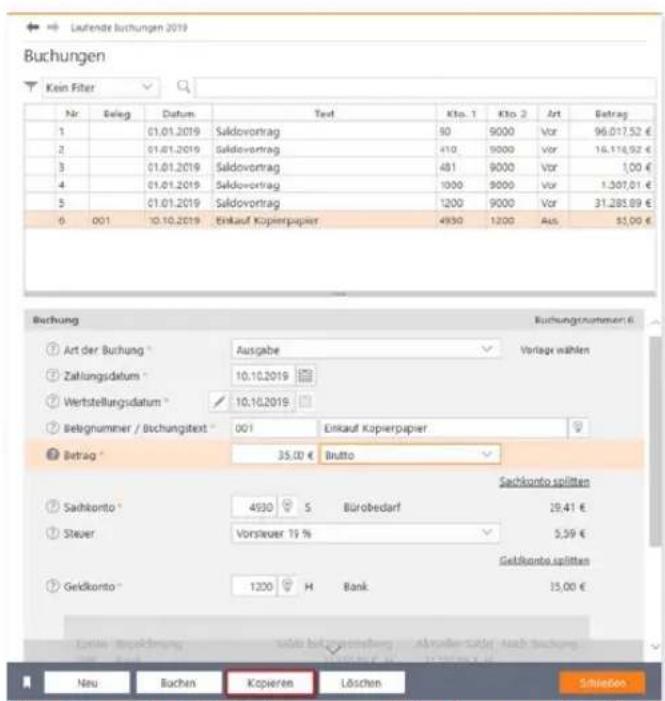Click the forward arrow navigation icon
This screenshot has width=665, height=701.
pyautogui.click(x=53, y=27)
